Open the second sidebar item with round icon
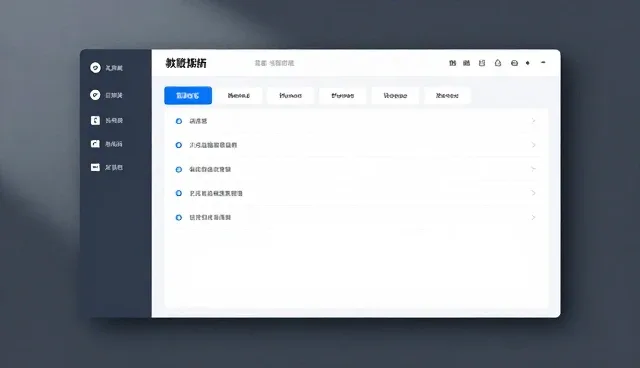Viewport: 640px width, 368px height. click(106, 95)
